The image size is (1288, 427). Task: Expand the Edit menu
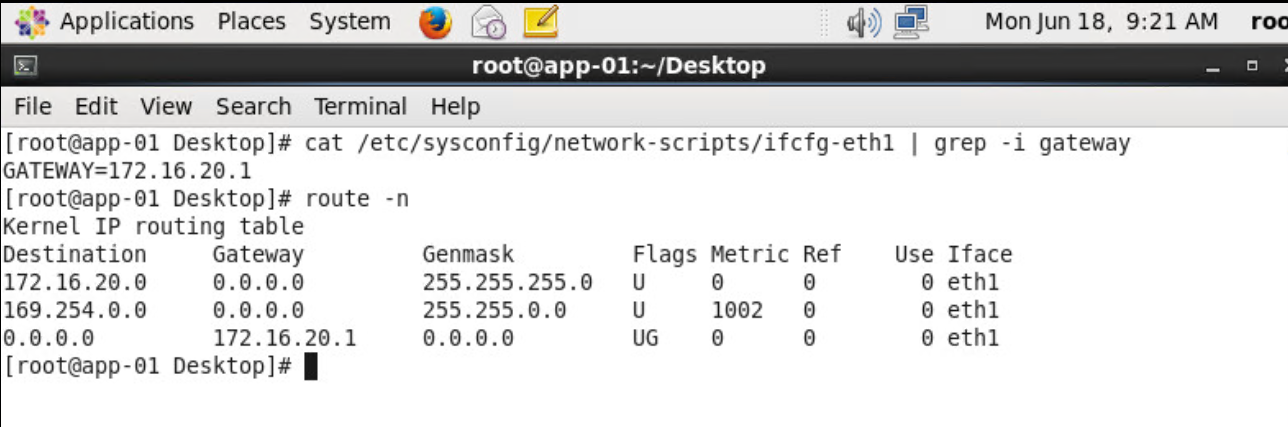click(96, 106)
